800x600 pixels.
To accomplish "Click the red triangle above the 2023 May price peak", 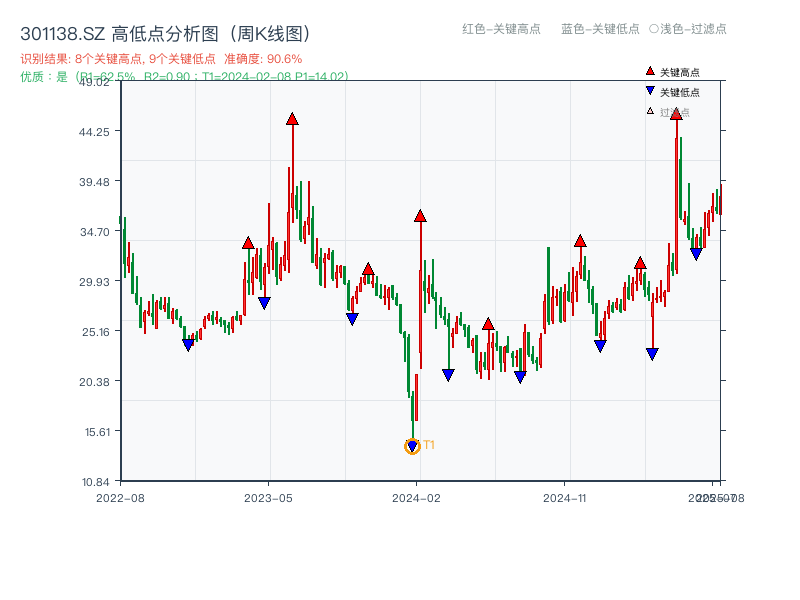I will (x=291, y=118).
